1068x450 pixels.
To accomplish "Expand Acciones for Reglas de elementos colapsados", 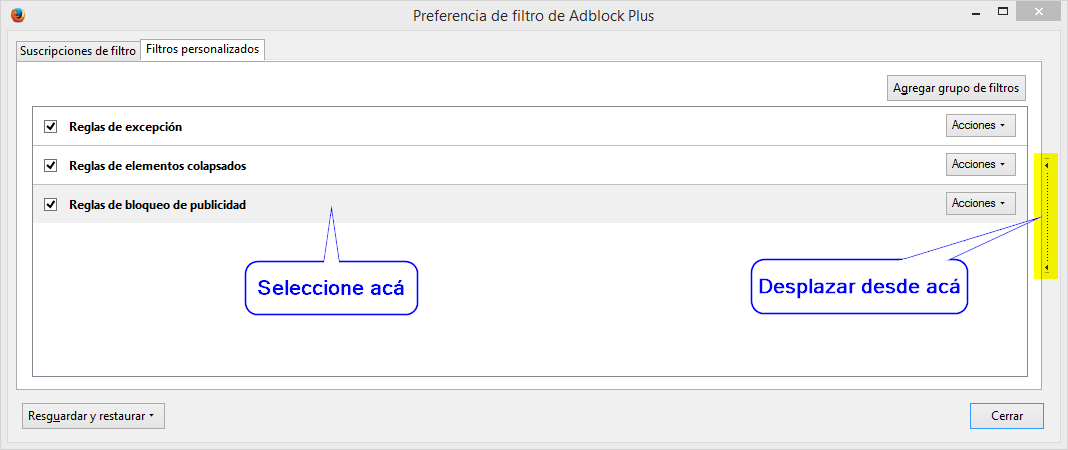I will click(980, 165).
